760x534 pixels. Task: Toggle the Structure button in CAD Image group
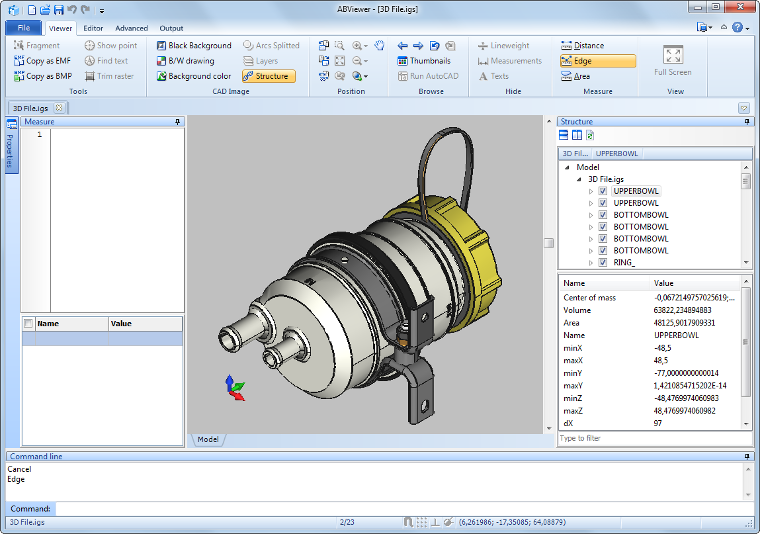pos(269,76)
